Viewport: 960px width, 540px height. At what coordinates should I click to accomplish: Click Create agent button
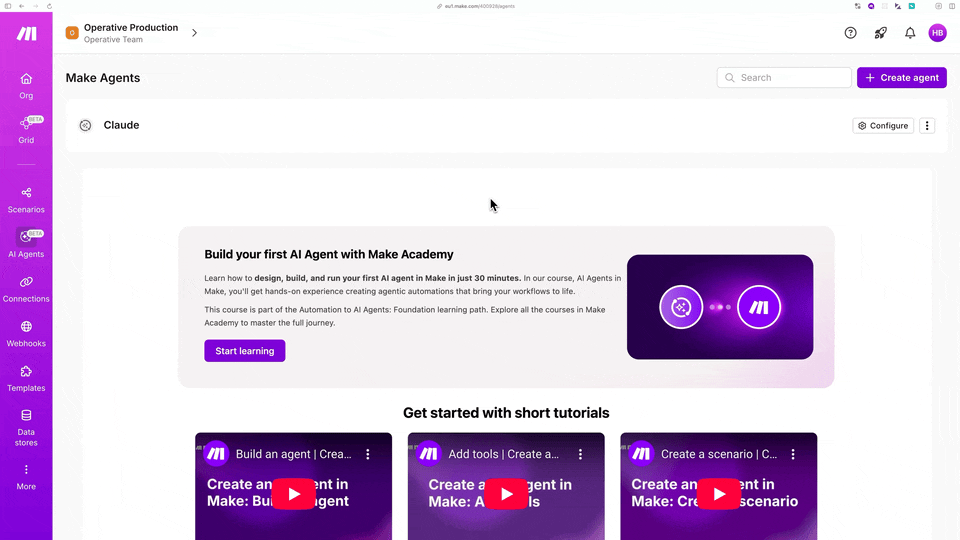(902, 78)
